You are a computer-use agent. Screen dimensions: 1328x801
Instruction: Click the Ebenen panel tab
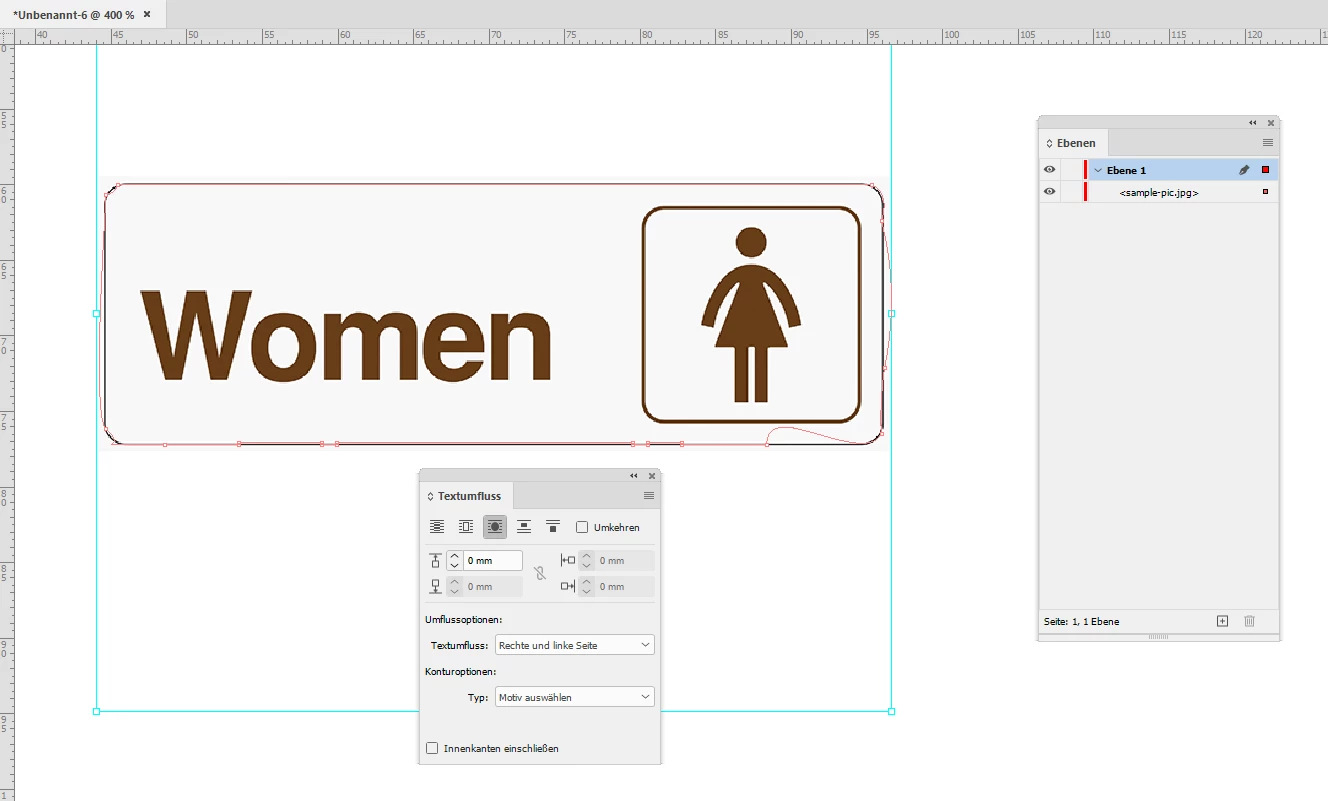(x=1075, y=143)
